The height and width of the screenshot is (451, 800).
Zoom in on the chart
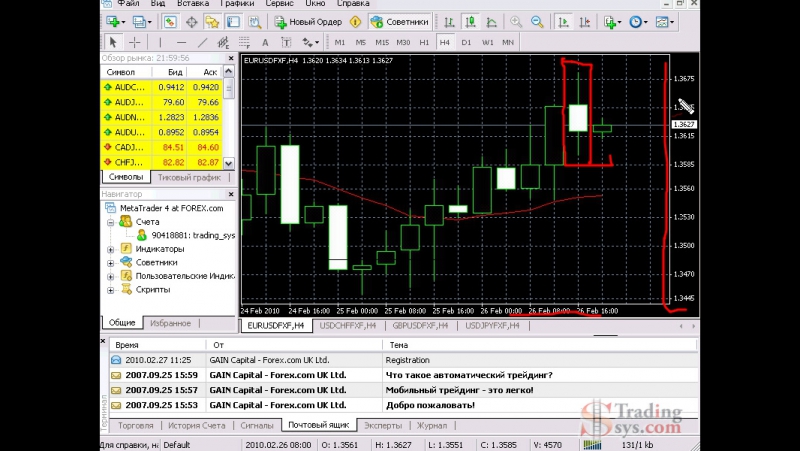(x=516, y=22)
